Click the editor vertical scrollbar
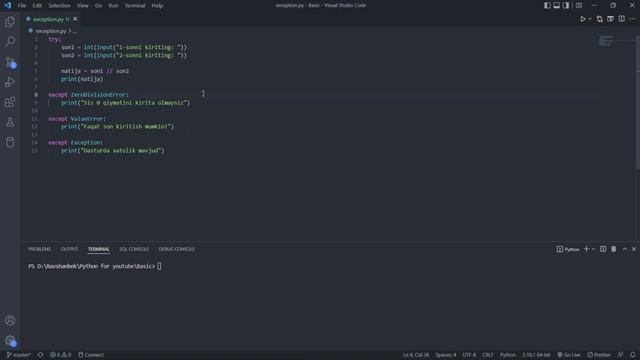640x360 pixels. (638, 102)
